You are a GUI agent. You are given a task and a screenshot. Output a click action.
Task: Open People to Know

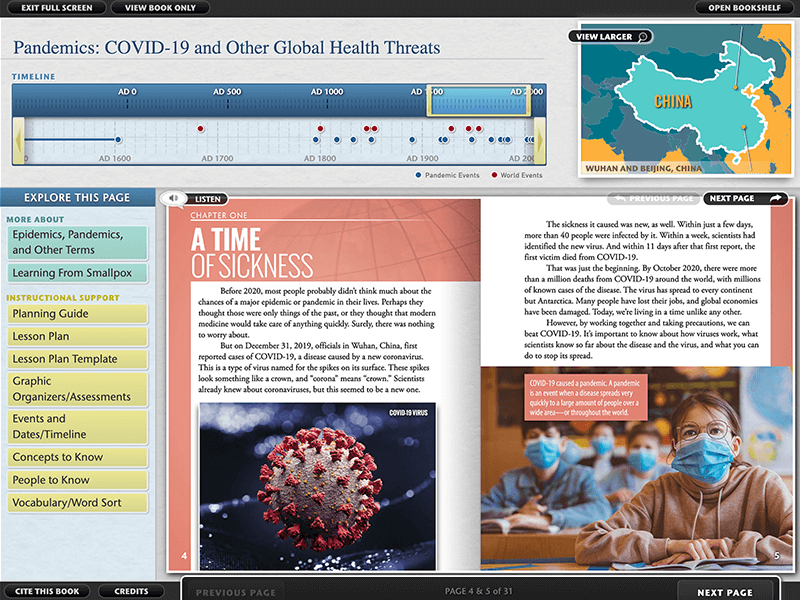(78, 480)
